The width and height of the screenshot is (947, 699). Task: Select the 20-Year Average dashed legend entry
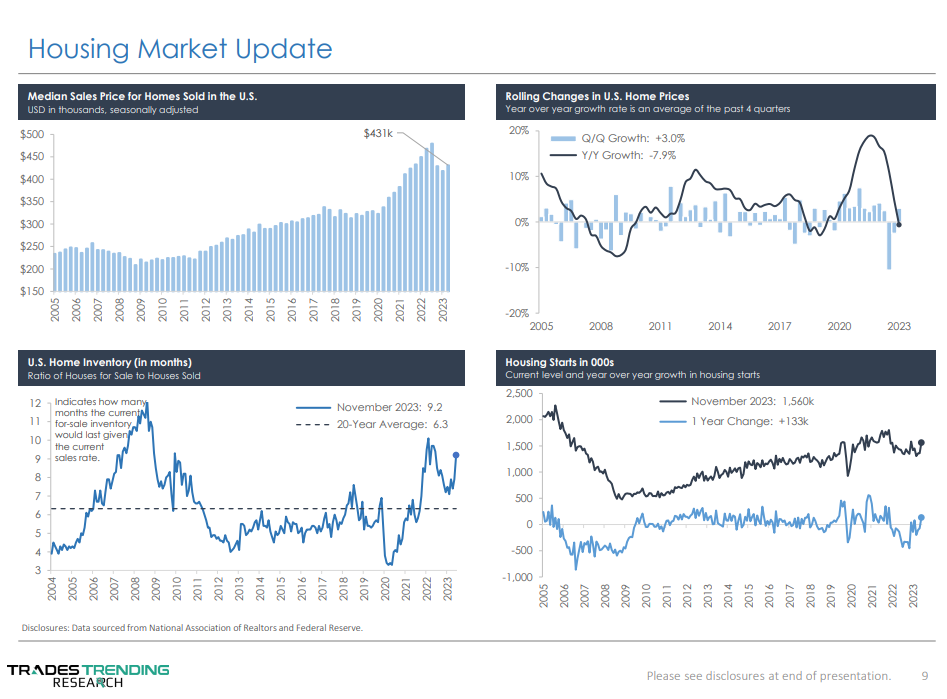[x=370, y=425]
